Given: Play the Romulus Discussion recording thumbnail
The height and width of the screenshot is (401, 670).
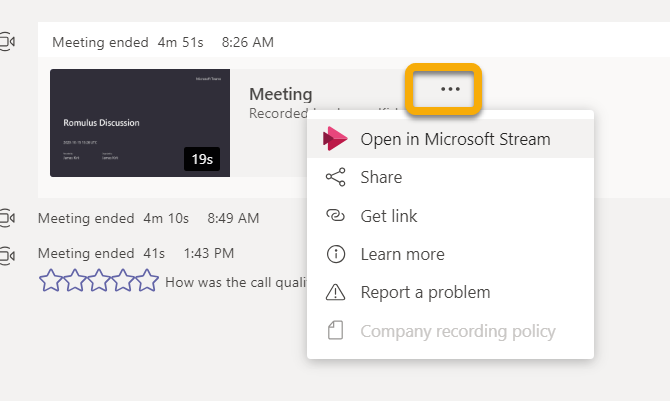Looking at the screenshot, I should [x=140, y=123].
